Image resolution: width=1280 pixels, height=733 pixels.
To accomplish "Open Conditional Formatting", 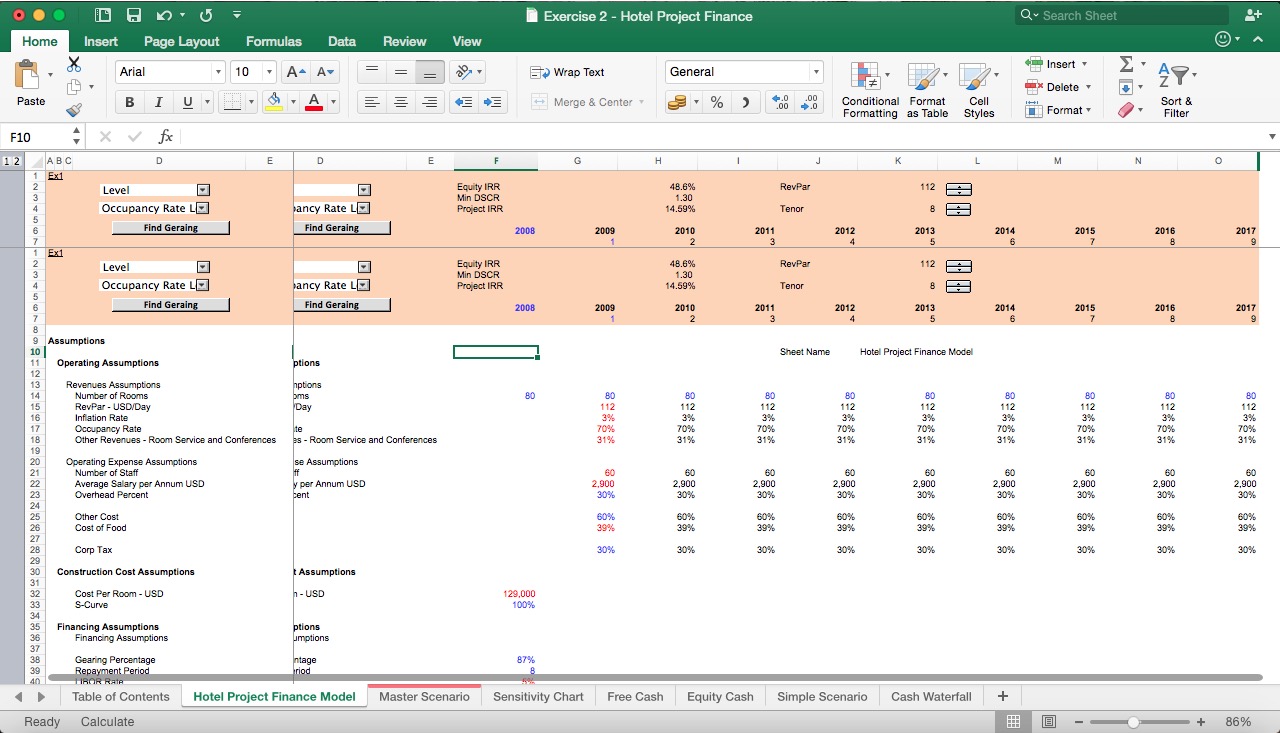I will [x=869, y=90].
